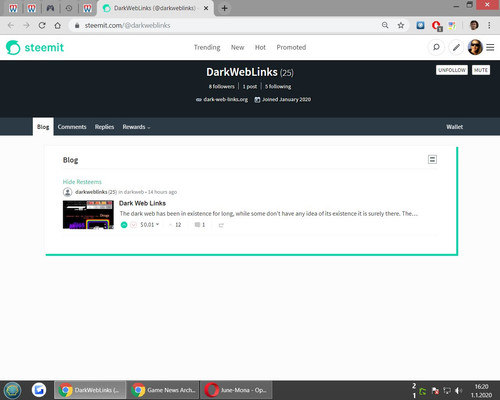Click darkweblinks author avatar icon
This screenshot has width=500, height=400.
click(67, 192)
